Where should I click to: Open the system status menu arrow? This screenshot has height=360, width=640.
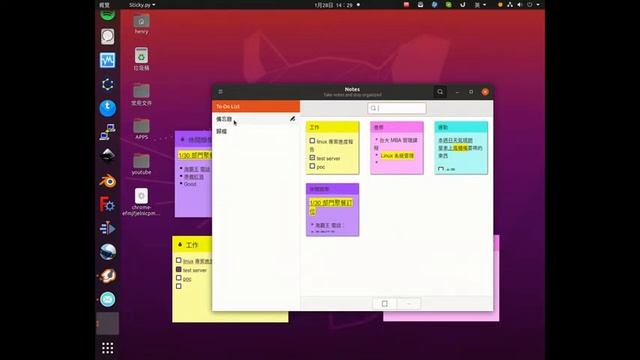538,5
